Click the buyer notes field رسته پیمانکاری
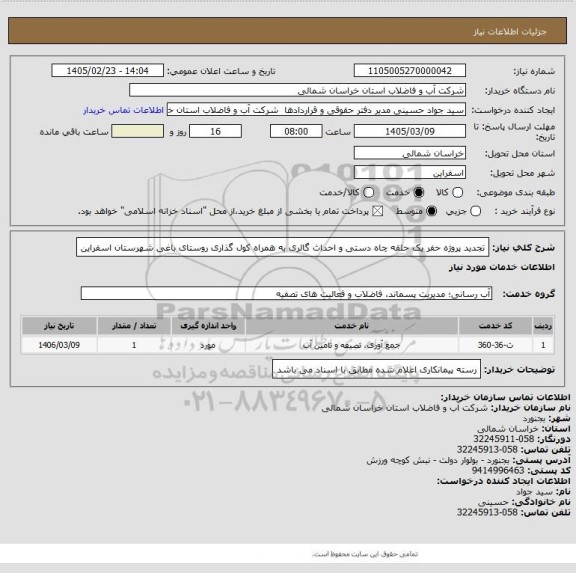This screenshot has height=573, width=576. (376, 369)
